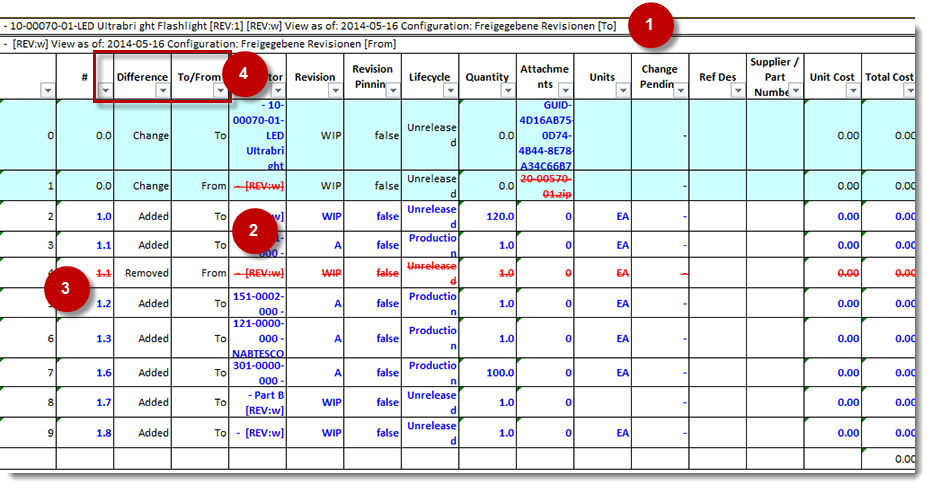
Task: Select the EA units cell in row 9
Action: [x=603, y=433]
